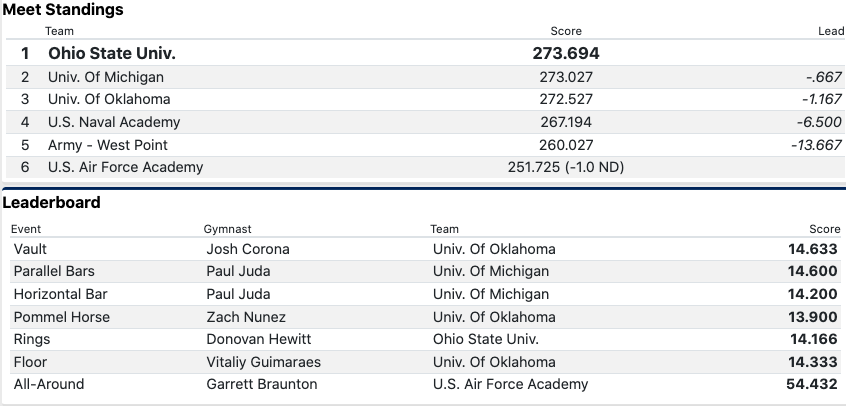
Task: Click the 251.725 (-1.0 ND) score
Action: click(x=565, y=167)
